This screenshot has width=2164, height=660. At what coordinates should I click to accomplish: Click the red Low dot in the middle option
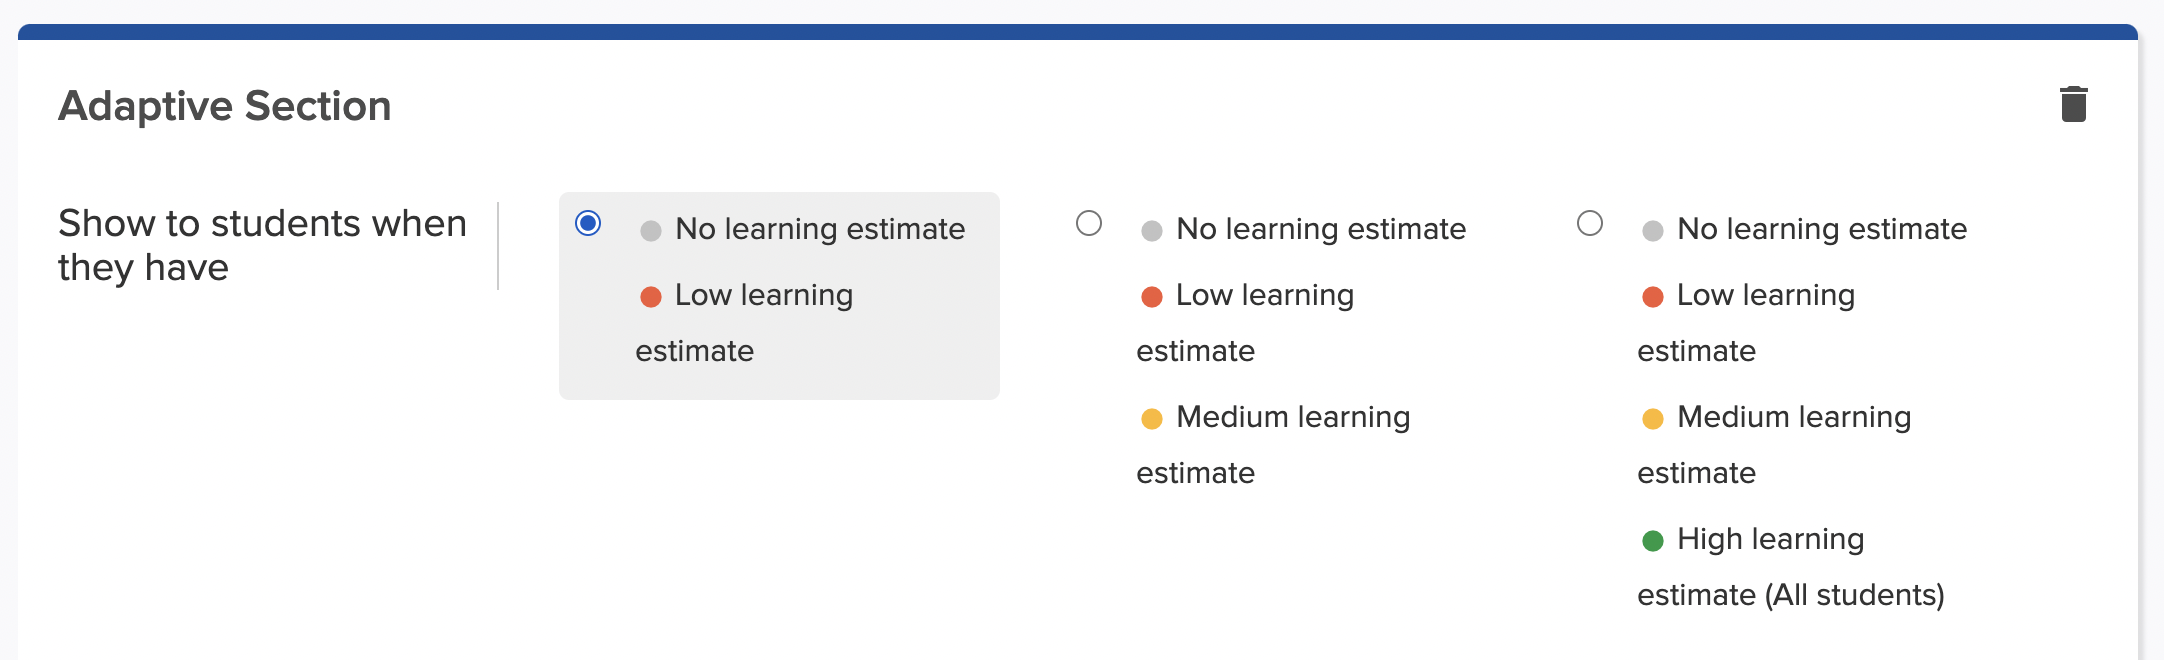tap(1152, 297)
